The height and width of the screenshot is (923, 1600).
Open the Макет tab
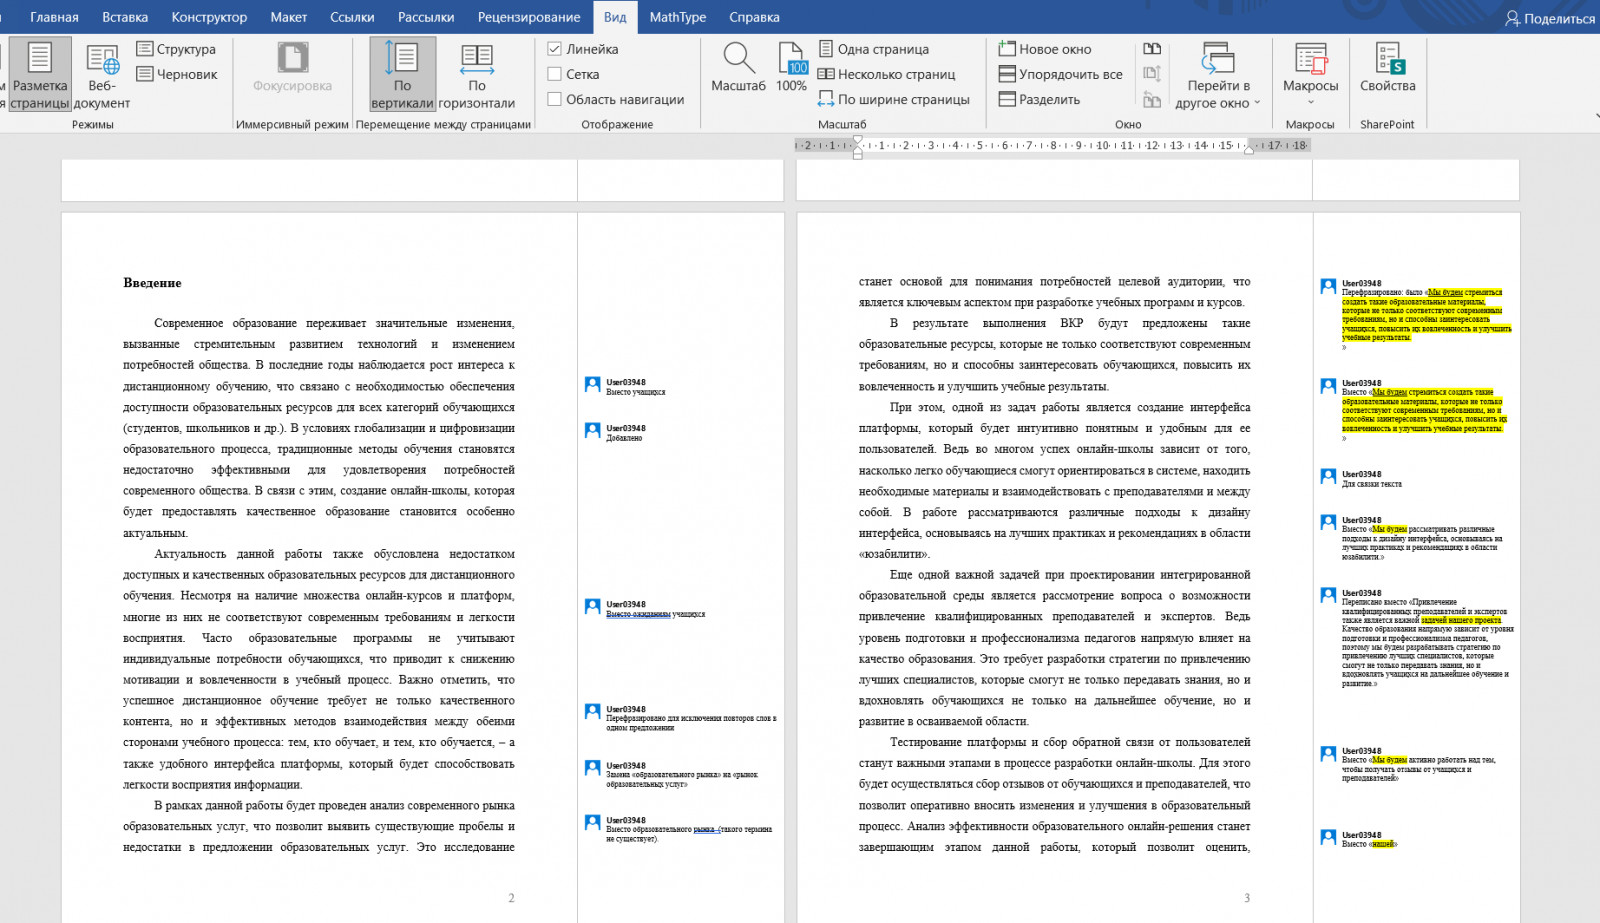[289, 17]
